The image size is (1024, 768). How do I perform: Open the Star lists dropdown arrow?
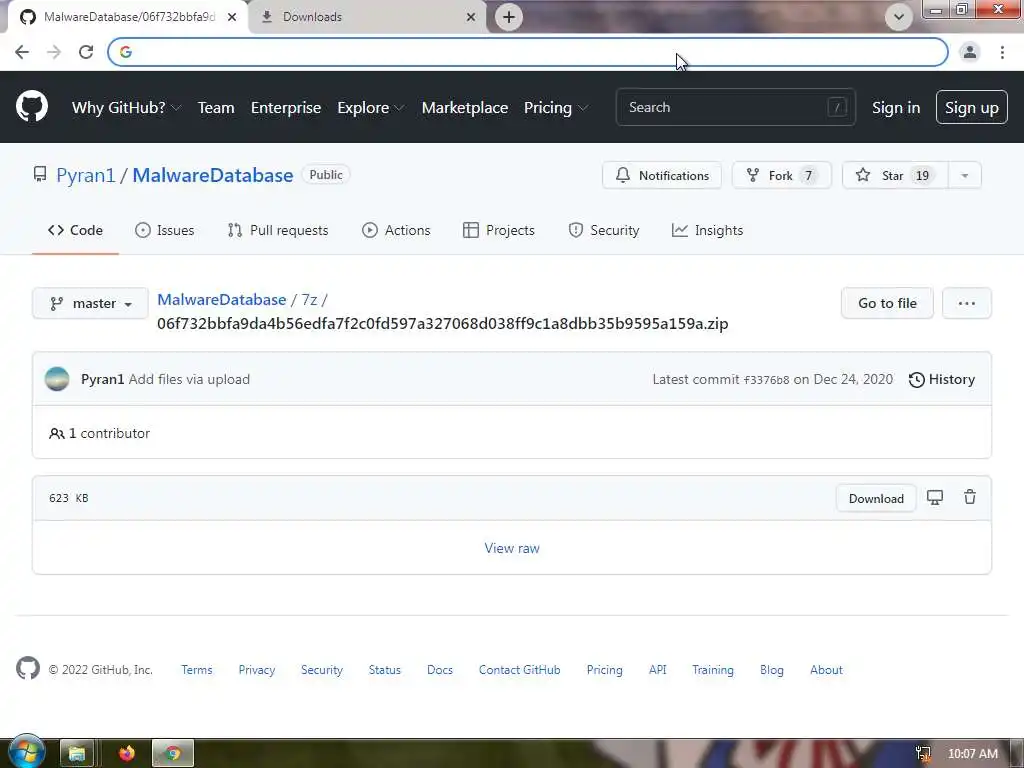point(965,176)
